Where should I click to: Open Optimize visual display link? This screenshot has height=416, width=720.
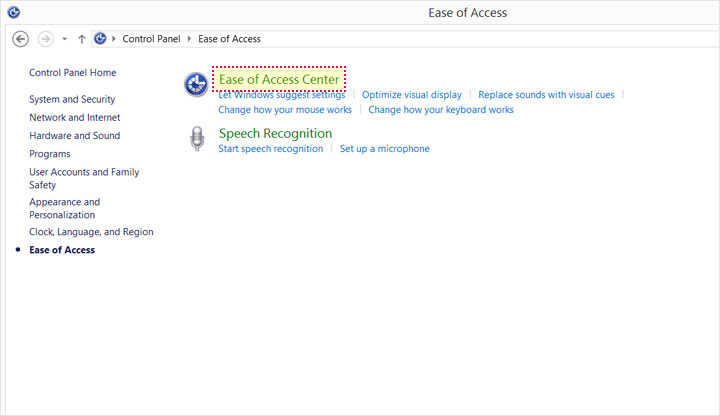pyautogui.click(x=411, y=95)
